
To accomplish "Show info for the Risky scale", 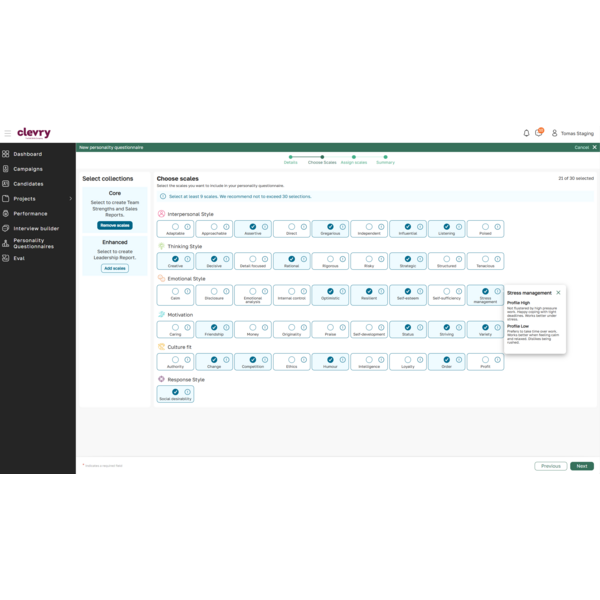I will [x=381, y=259].
